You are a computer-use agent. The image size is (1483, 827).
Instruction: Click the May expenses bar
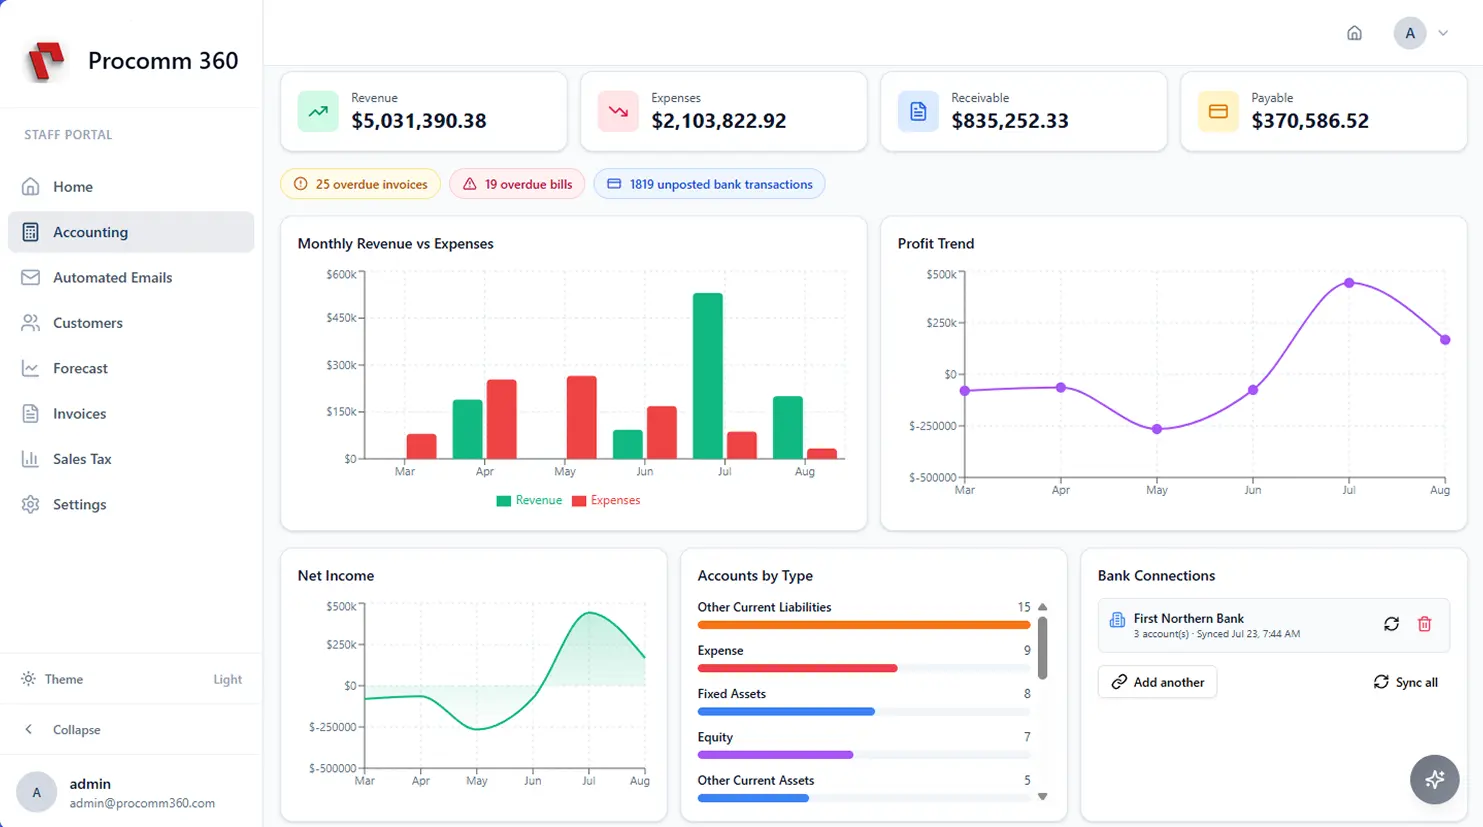click(x=582, y=417)
